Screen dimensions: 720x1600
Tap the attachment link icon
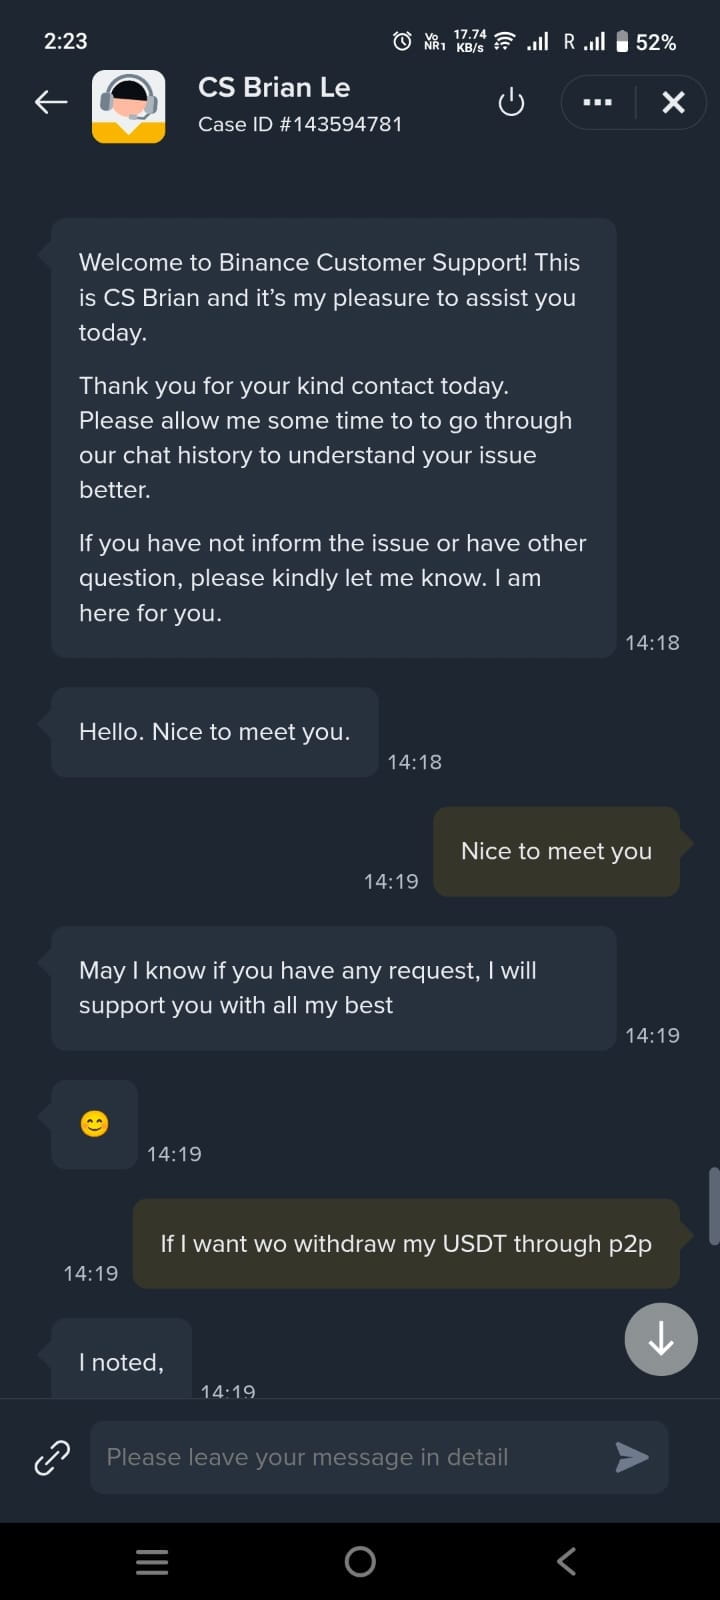(x=52, y=1457)
